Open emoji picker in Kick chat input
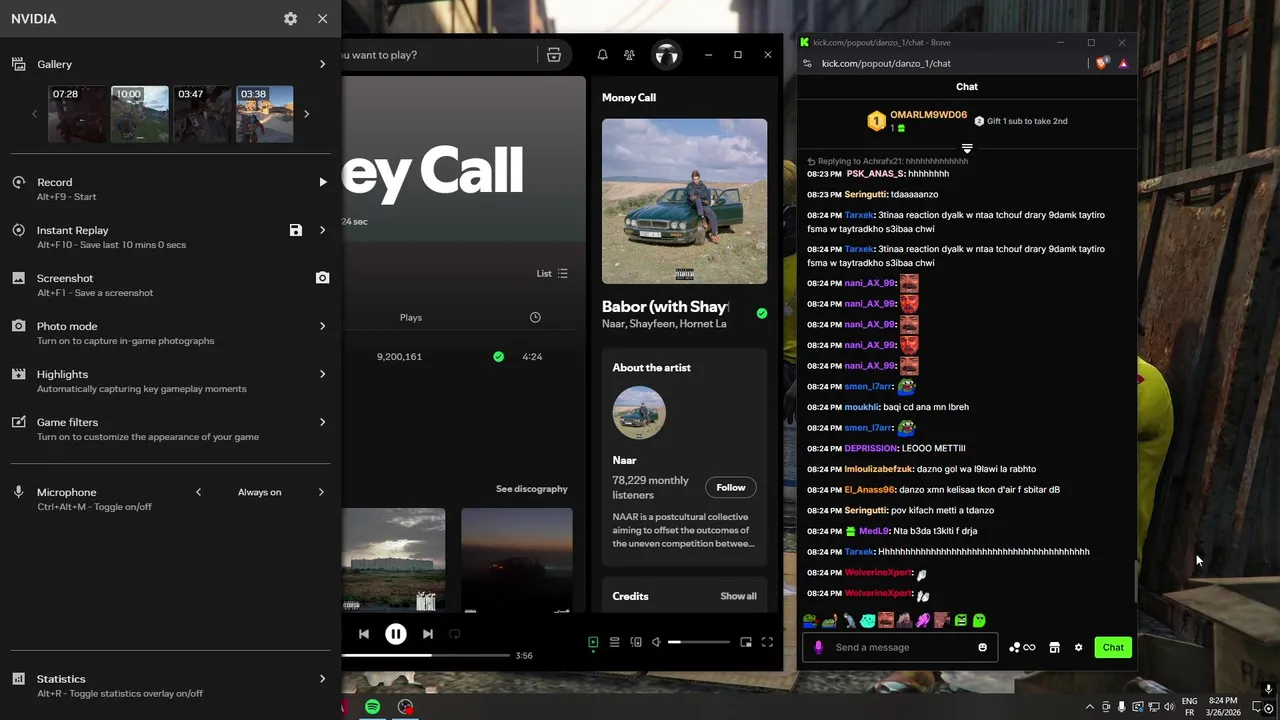The image size is (1280, 720). coord(982,647)
